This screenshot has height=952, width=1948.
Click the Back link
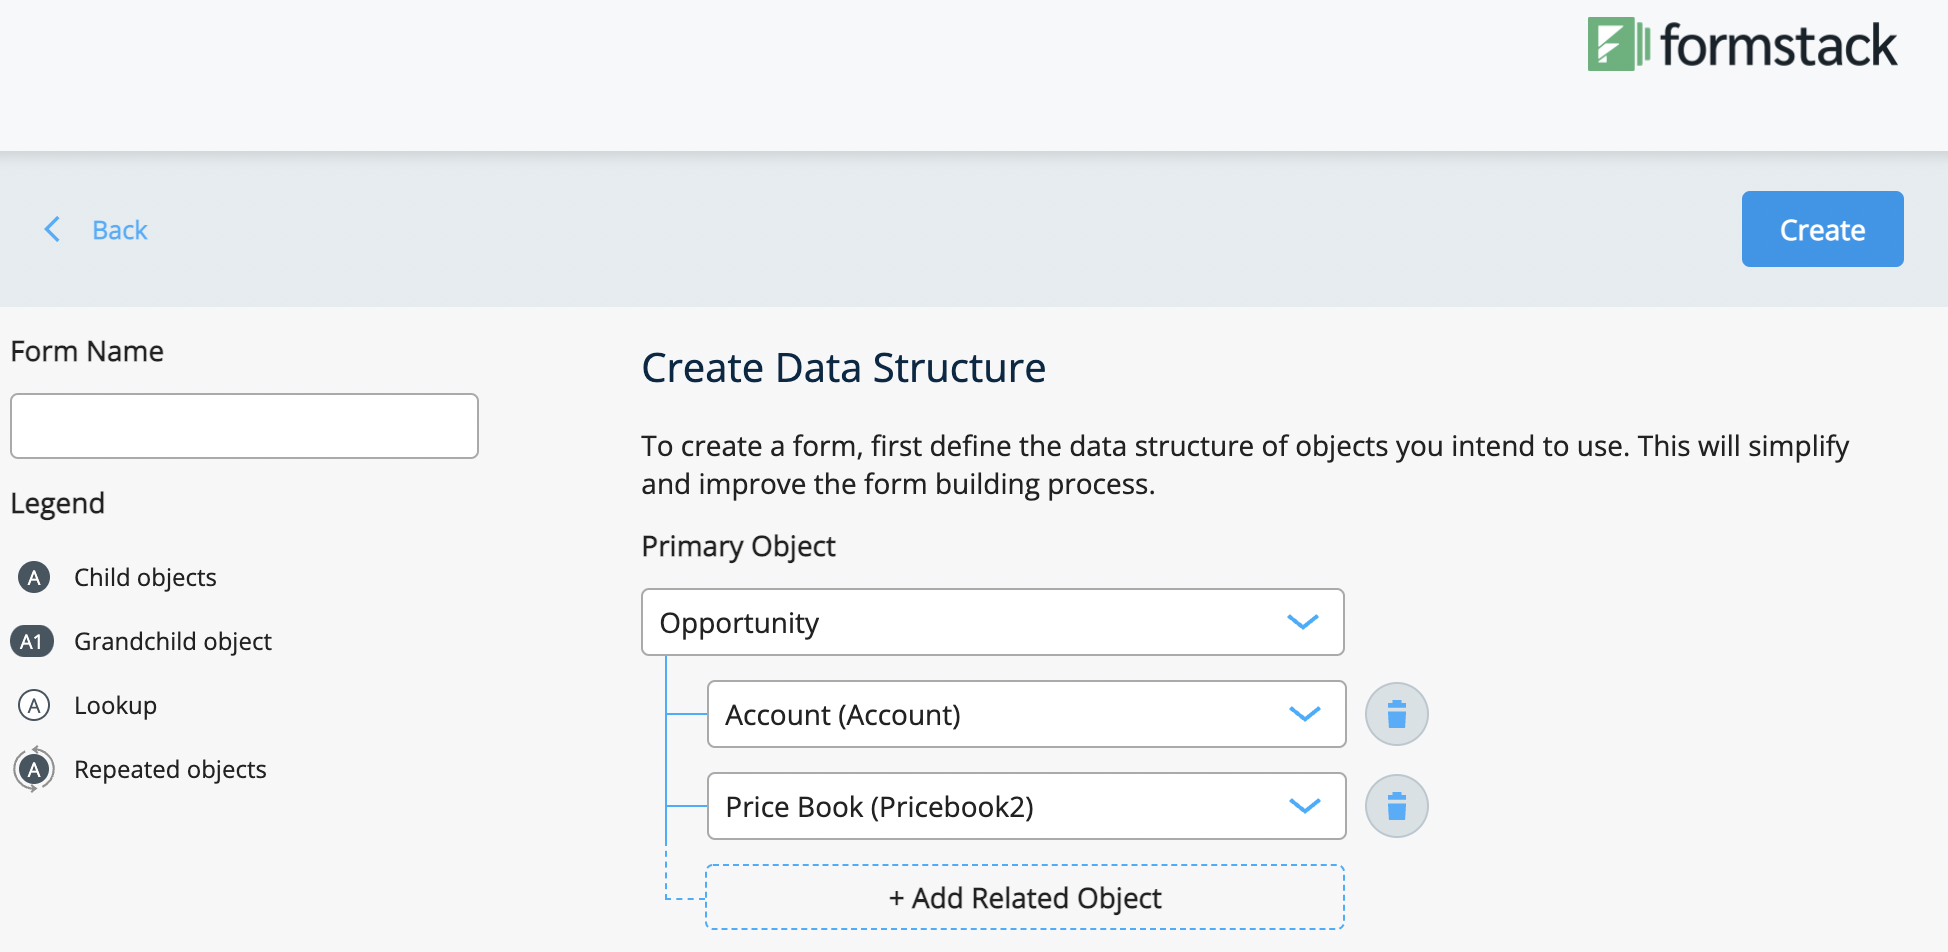[119, 229]
